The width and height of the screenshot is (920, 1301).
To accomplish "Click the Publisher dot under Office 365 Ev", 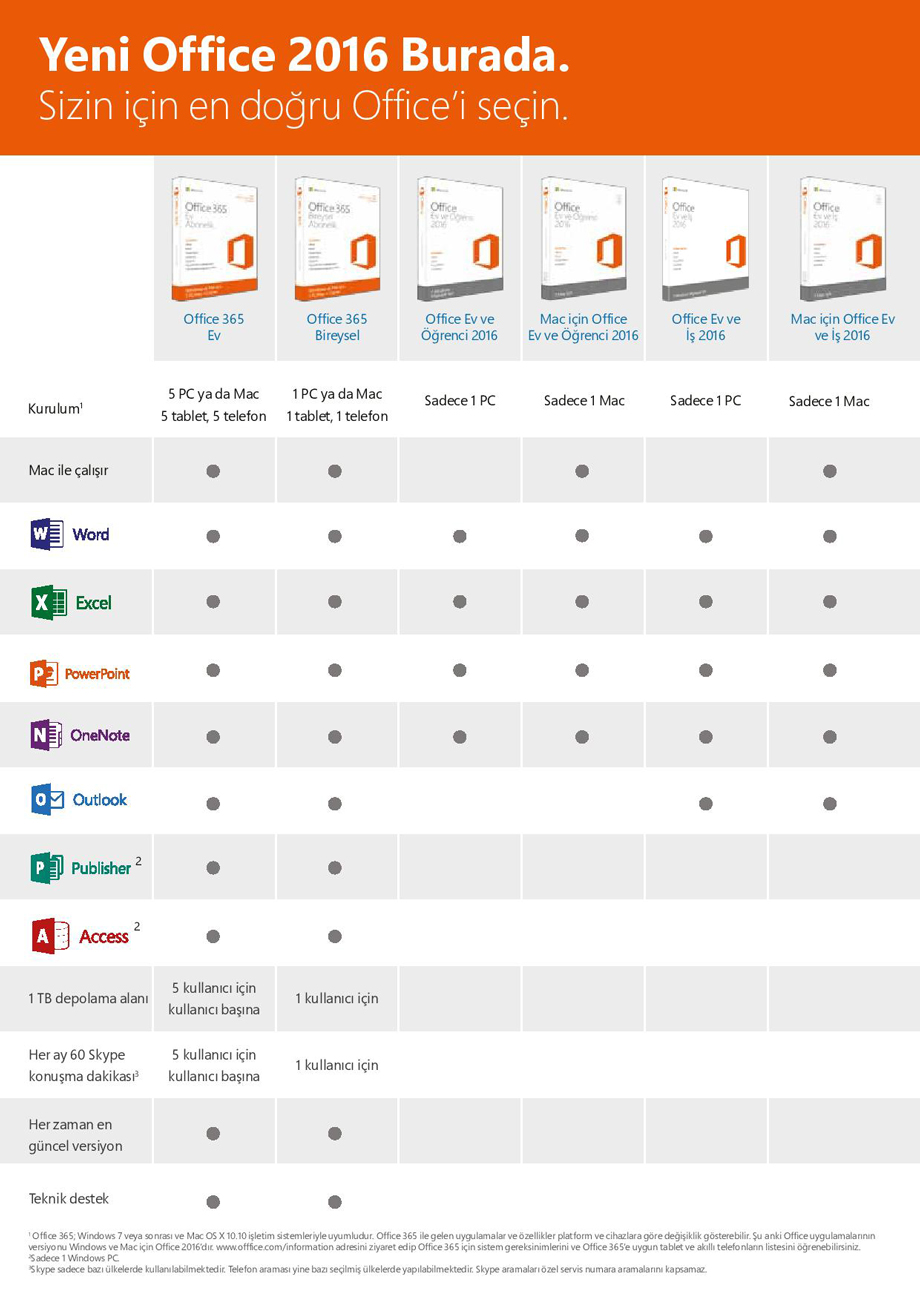I will coord(213,868).
